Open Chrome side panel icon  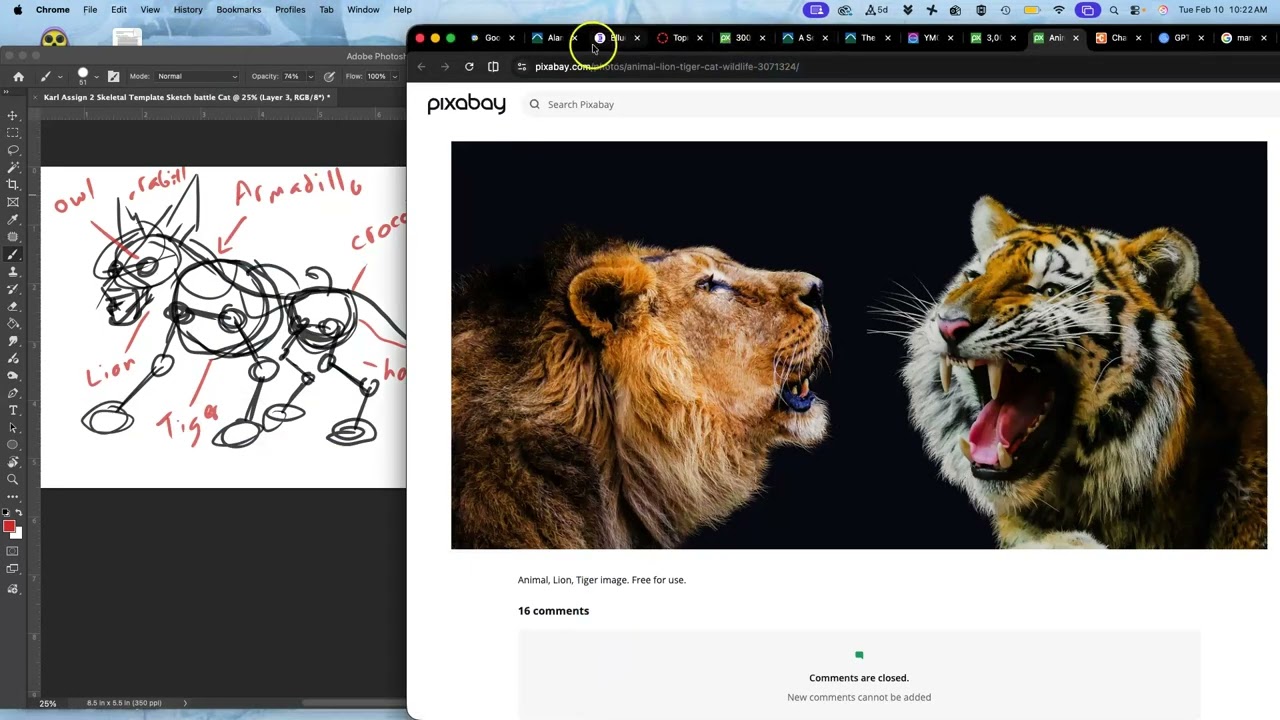[x=493, y=66]
